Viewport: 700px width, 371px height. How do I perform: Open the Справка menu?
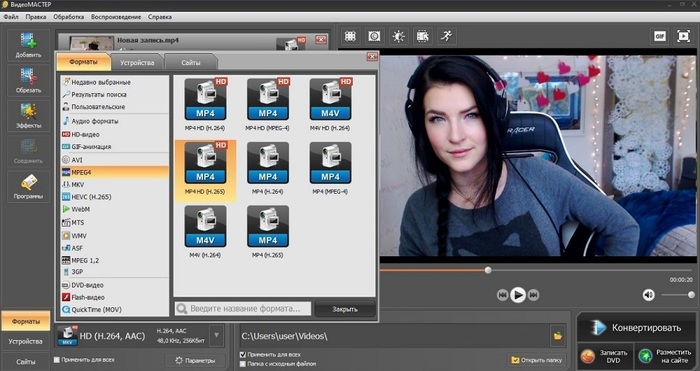tap(160, 17)
